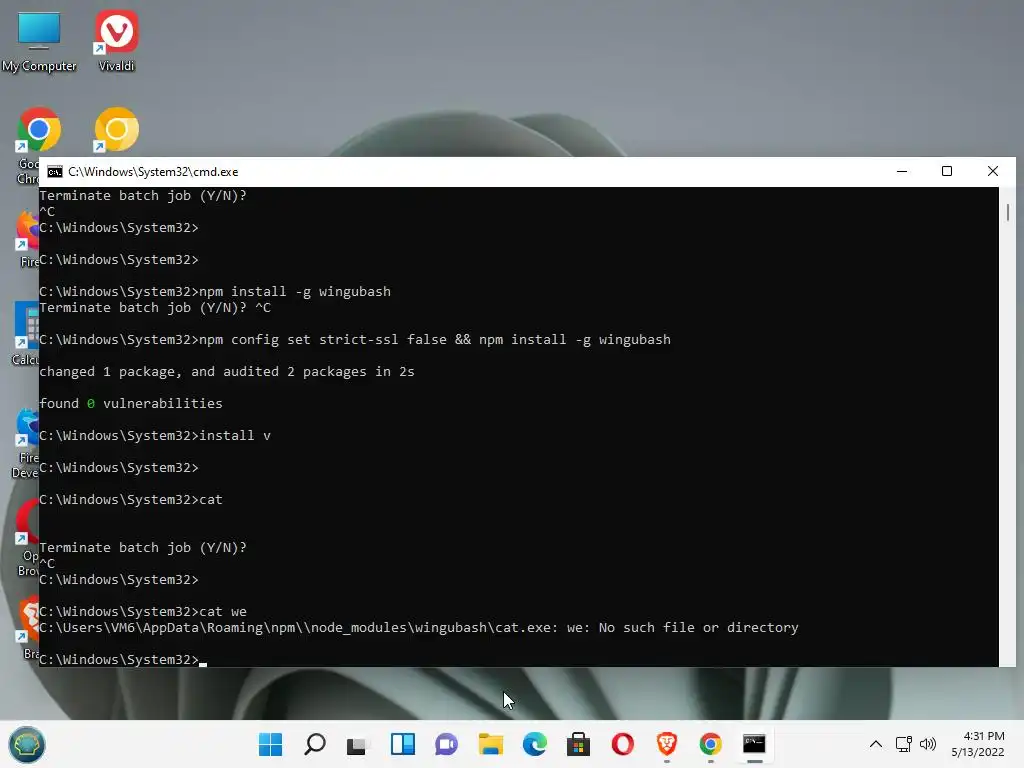Screen dimensions: 1024x768
Task: Open the clock showing 4:31 PM
Action: pos(978,744)
